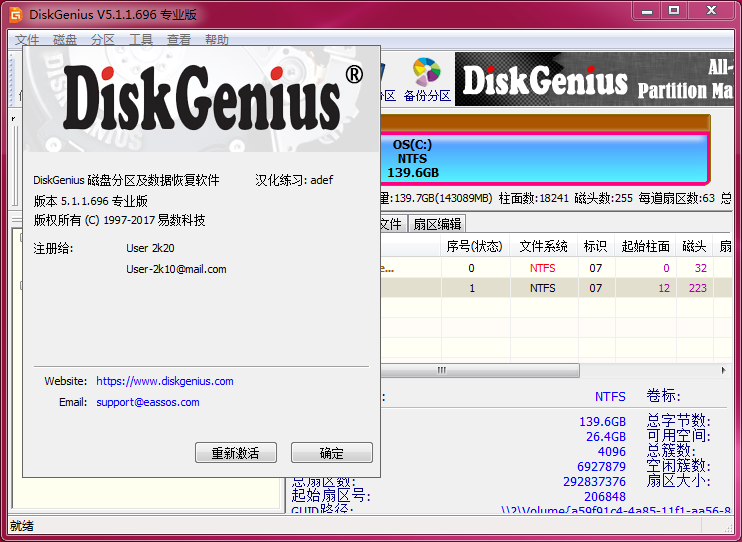Open the https://www.diskgenius.com website link

coord(165,381)
